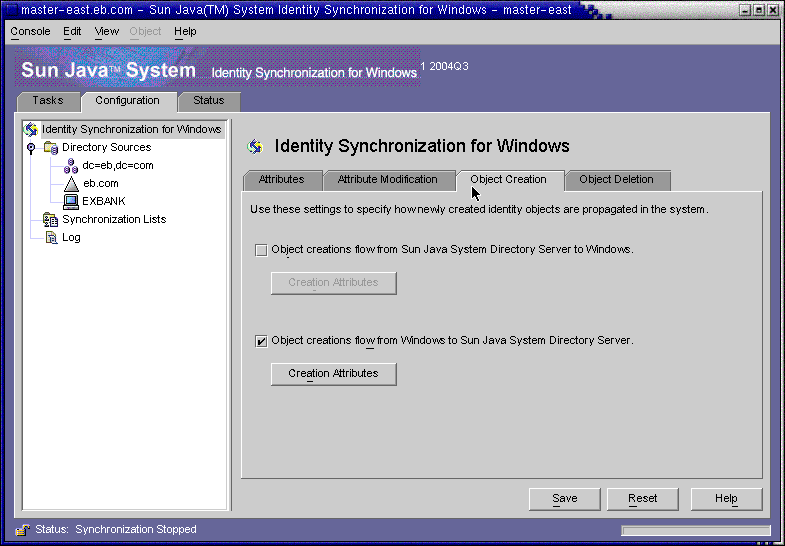Viewport: 785px width, 546px height.
Task: Collapse the Directory Sources tree node
Action: tap(31, 148)
